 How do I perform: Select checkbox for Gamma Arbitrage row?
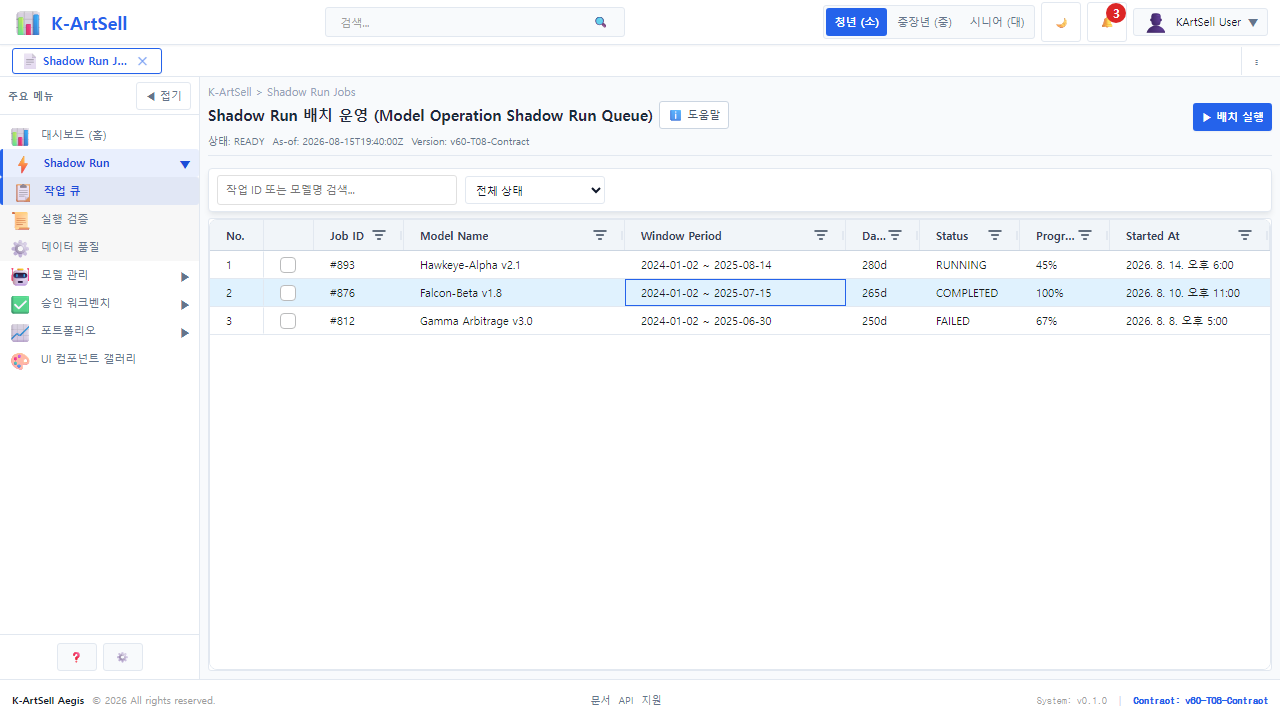click(x=288, y=321)
